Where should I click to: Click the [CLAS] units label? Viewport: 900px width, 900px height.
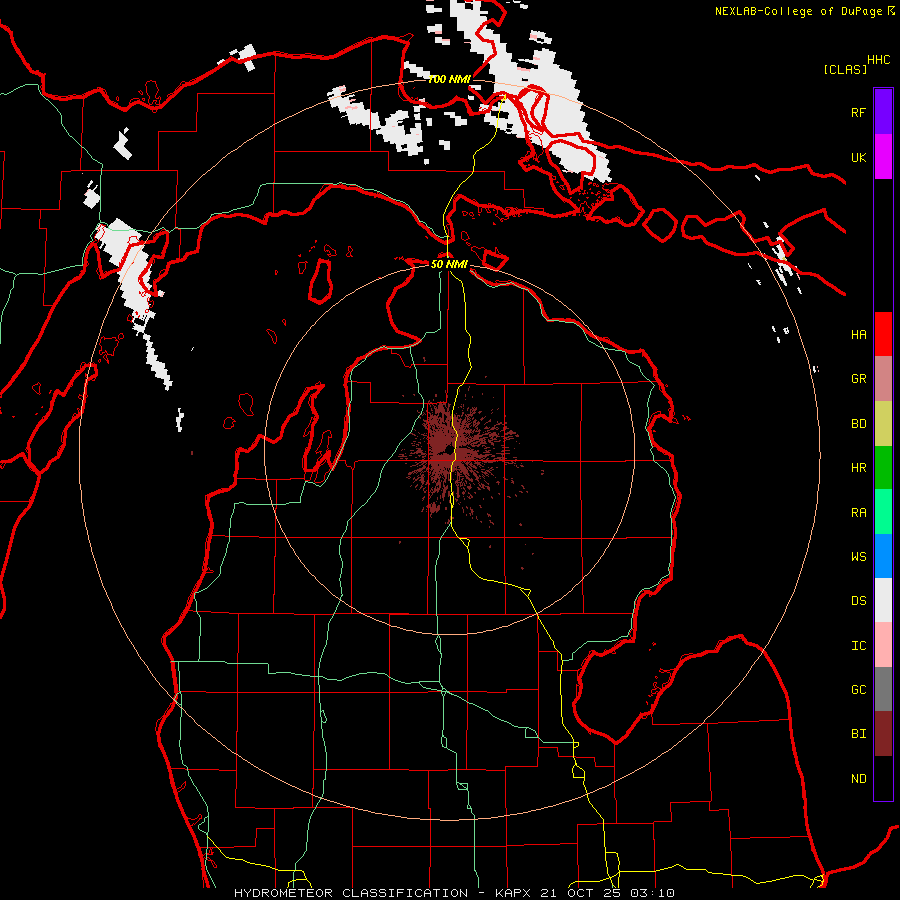click(845, 69)
